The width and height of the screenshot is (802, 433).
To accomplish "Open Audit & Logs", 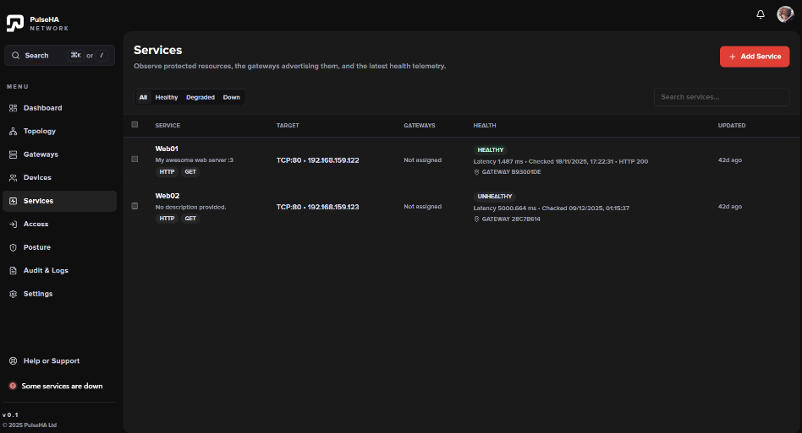I will coord(60,270).
